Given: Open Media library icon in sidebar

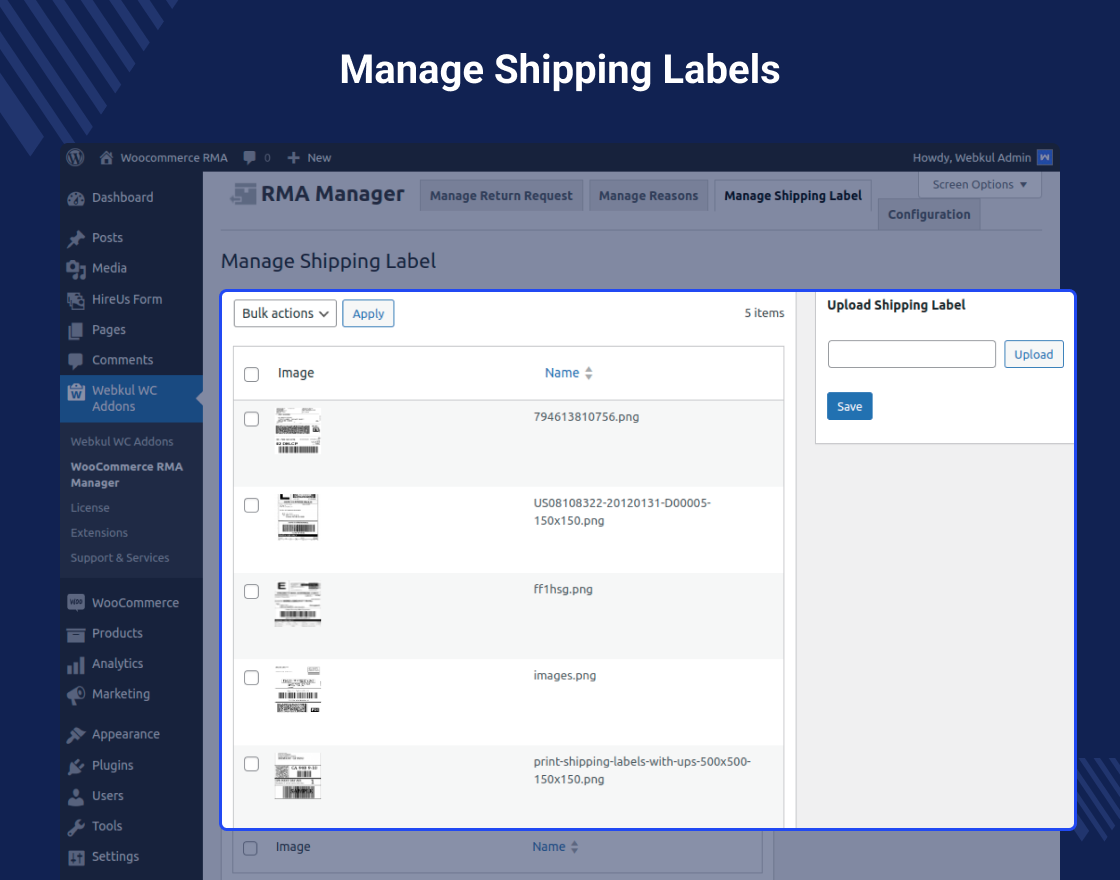Looking at the screenshot, I should click(x=76, y=268).
